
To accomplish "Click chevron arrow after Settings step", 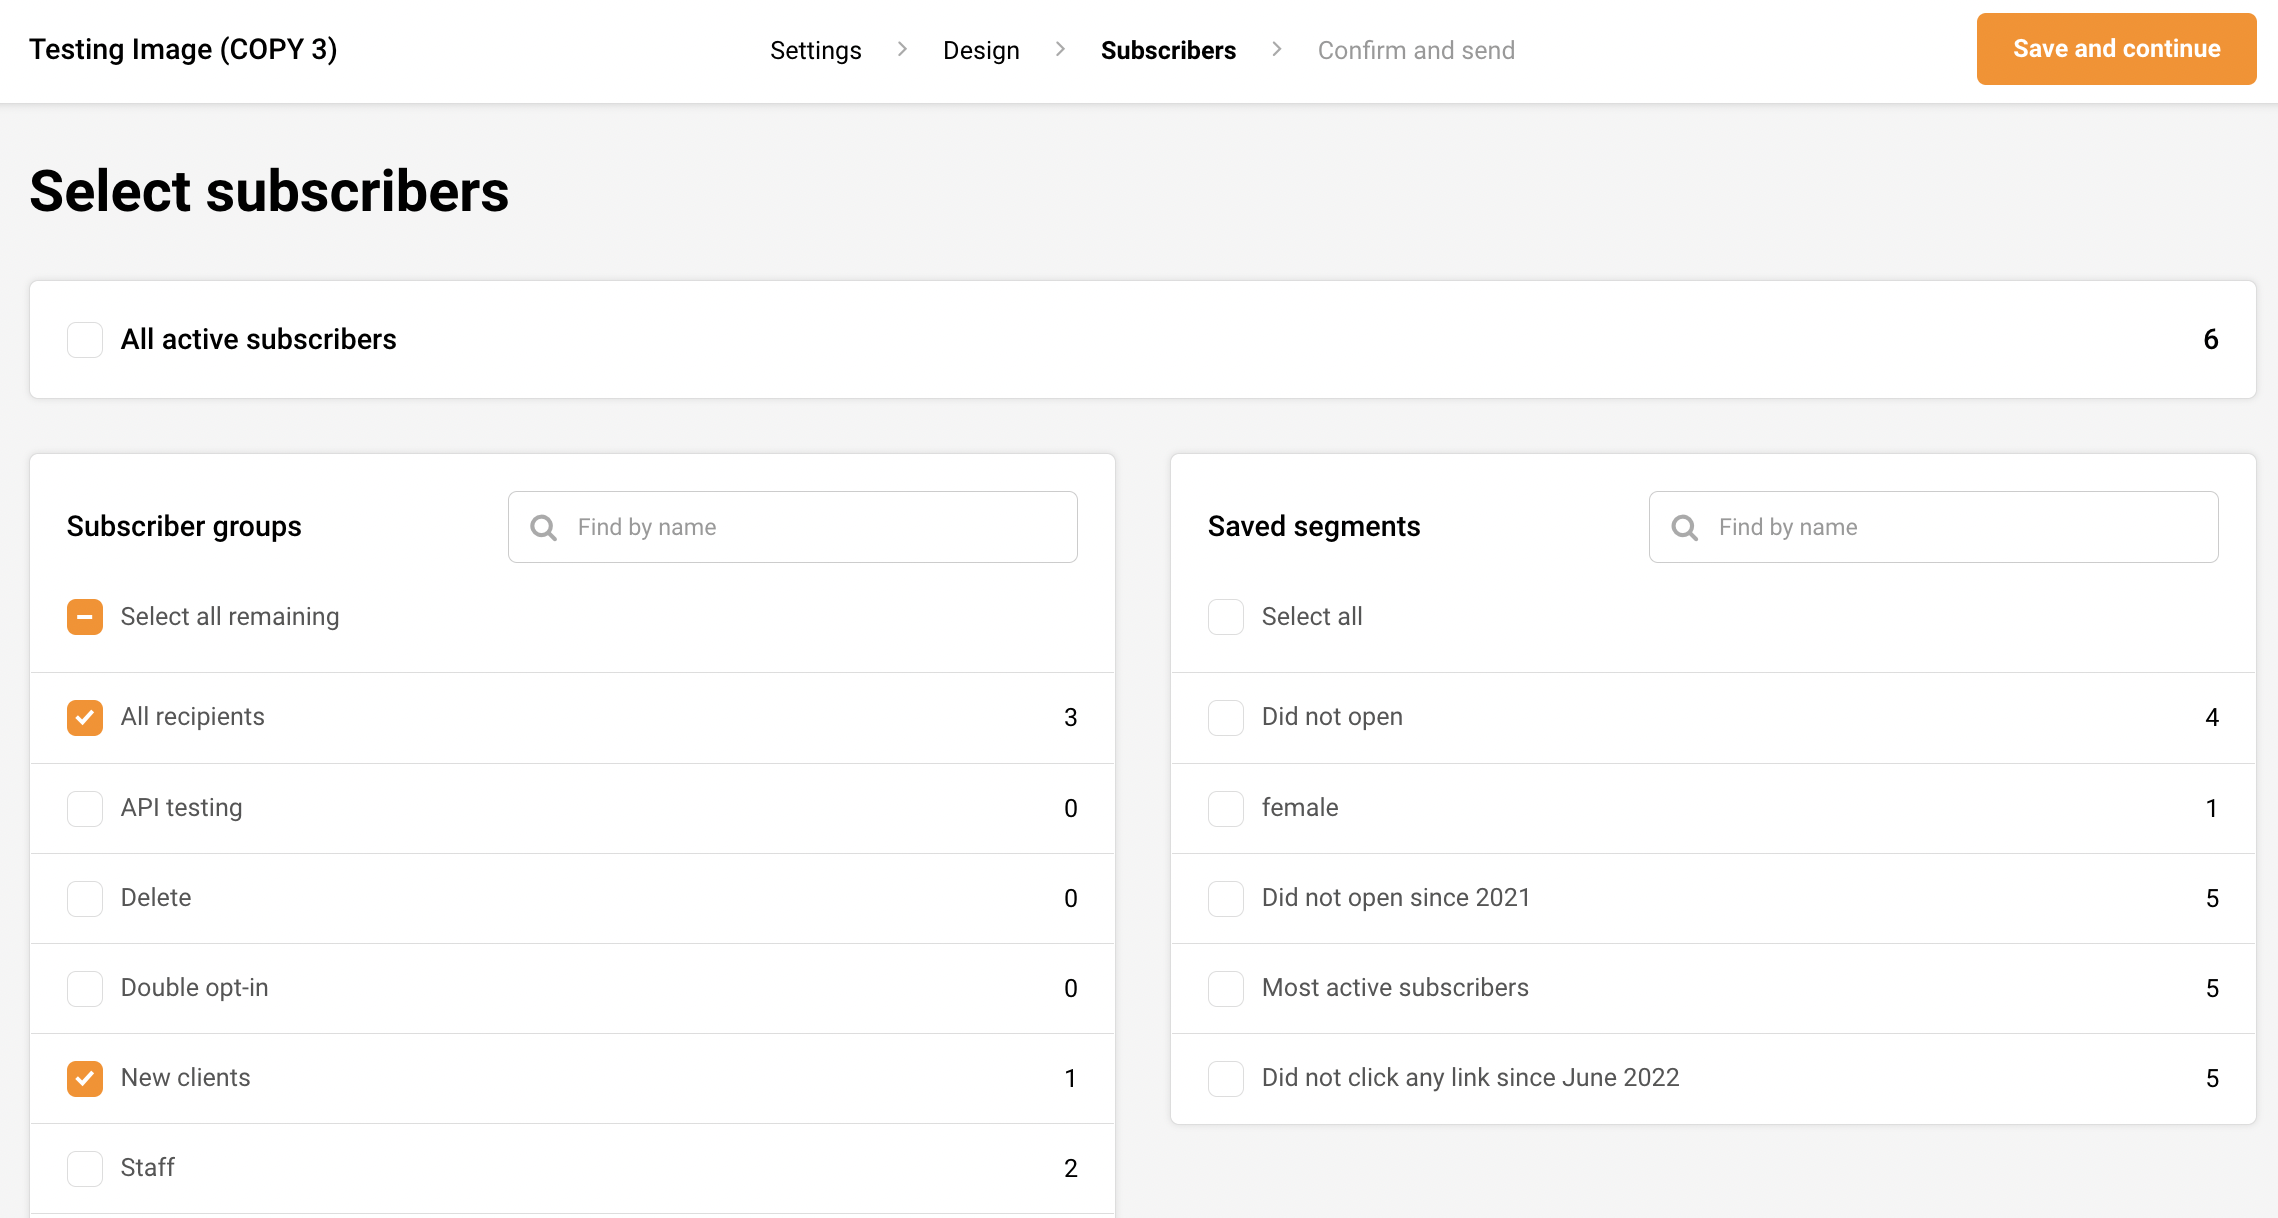I will [902, 49].
